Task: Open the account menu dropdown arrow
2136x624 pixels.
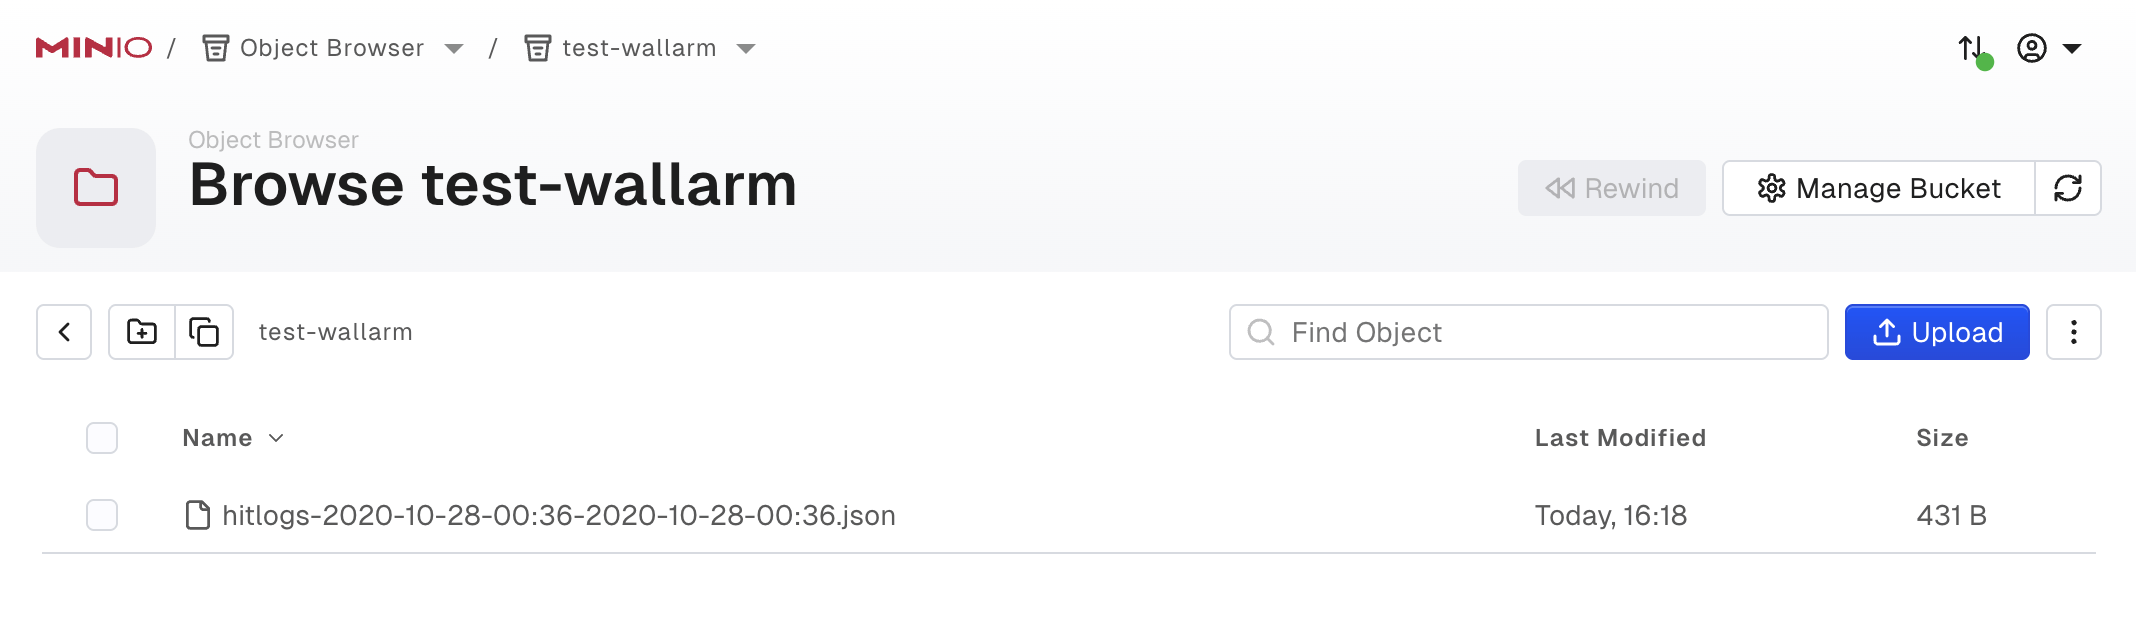Action: pyautogui.click(x=2072, y=49)
